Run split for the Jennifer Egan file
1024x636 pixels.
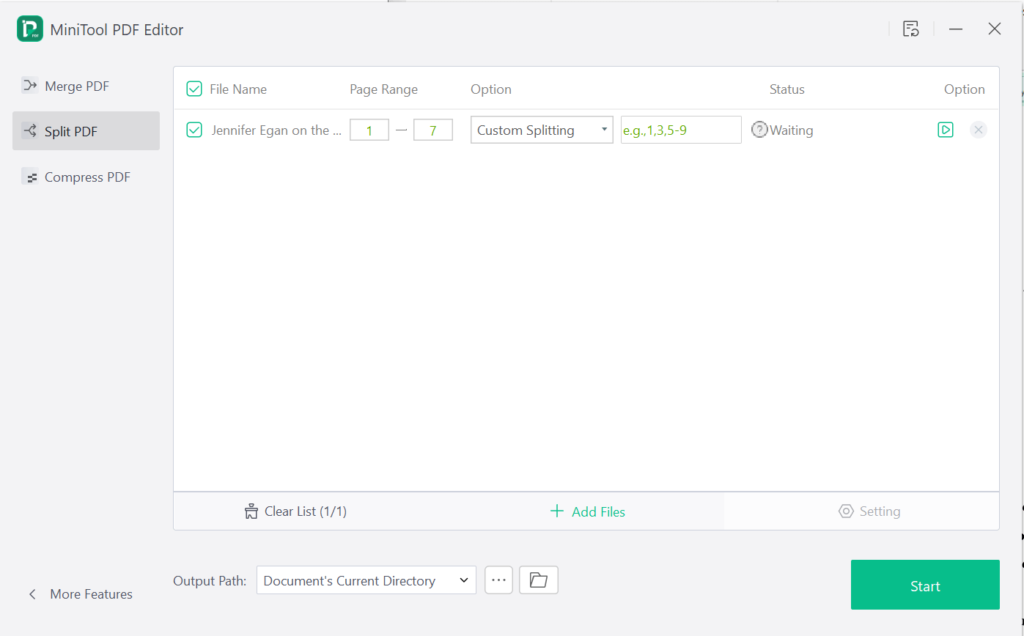pyautogui.click(x=945, y=129)
